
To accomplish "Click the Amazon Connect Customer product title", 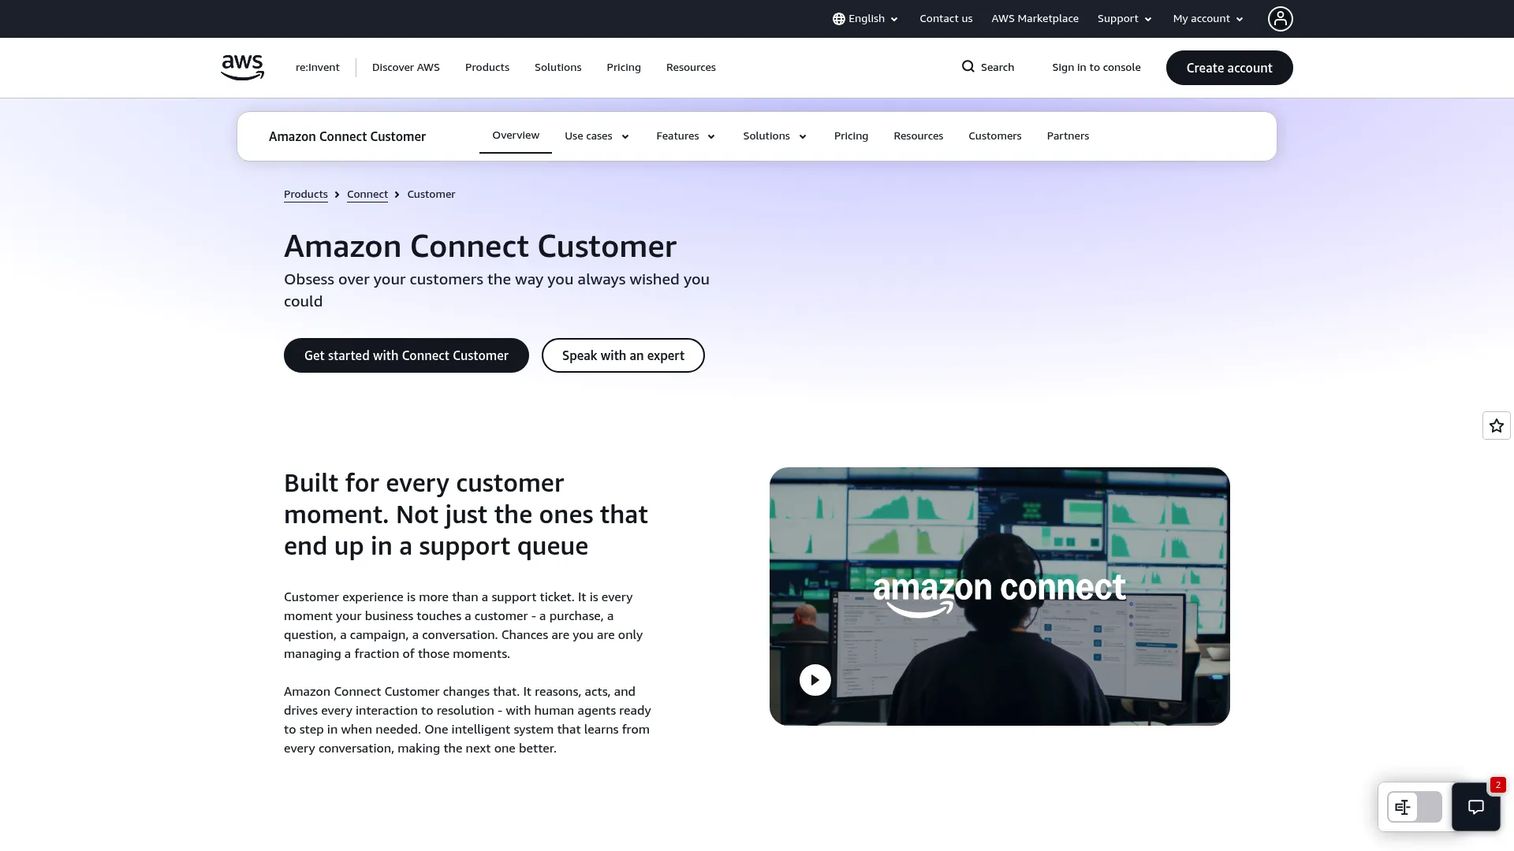I will coord(347,136).
